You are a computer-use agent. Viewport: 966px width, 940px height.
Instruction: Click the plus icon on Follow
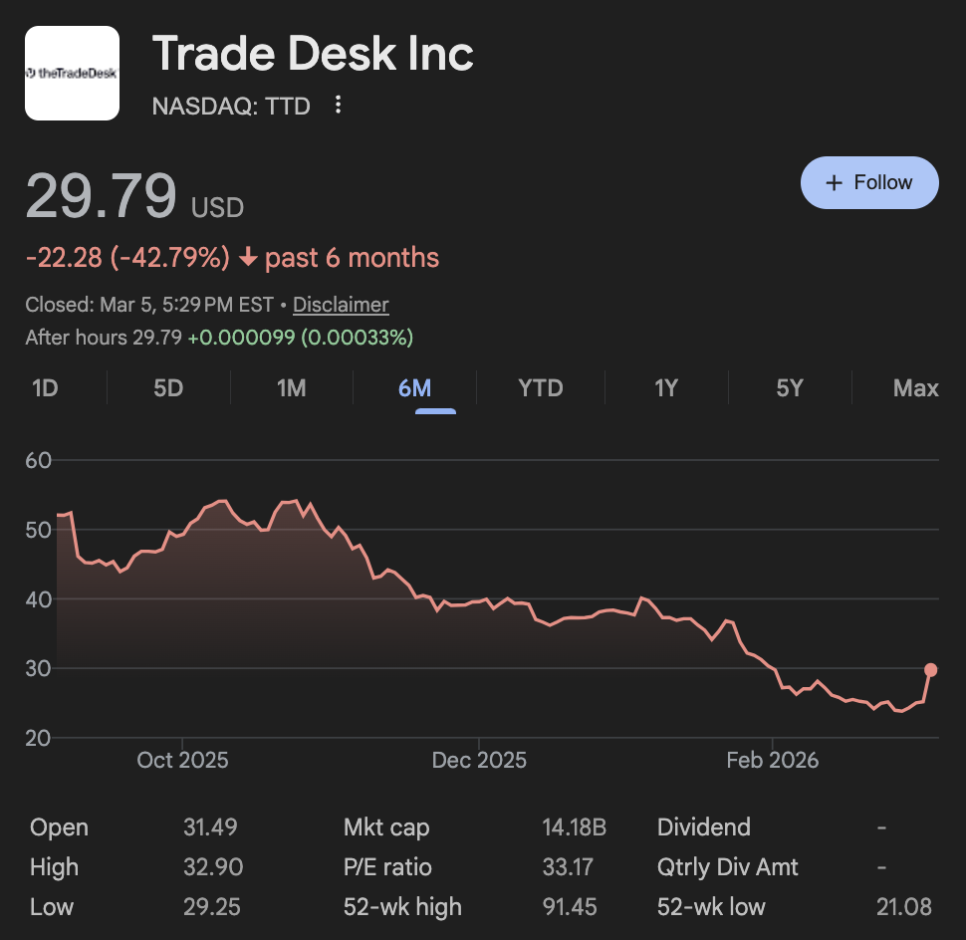tap(833, 183)
